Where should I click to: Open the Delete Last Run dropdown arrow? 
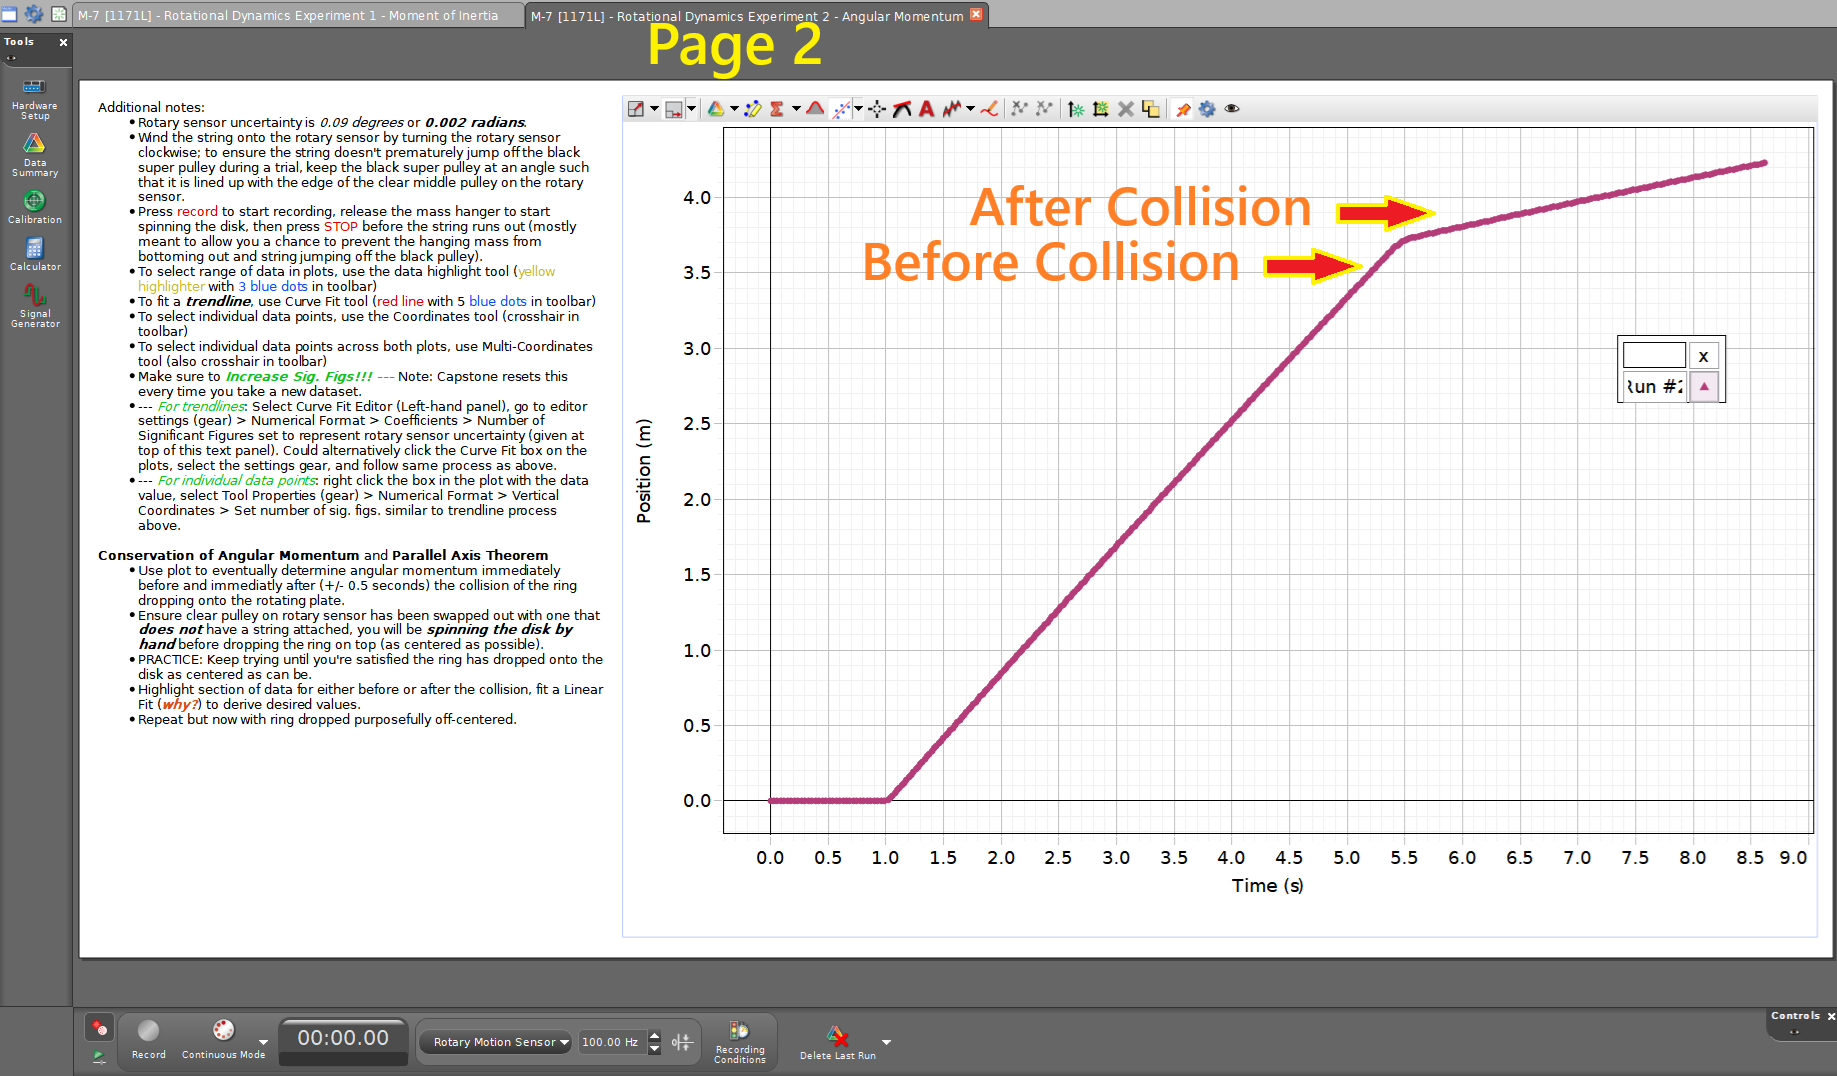click(886, 1042)
